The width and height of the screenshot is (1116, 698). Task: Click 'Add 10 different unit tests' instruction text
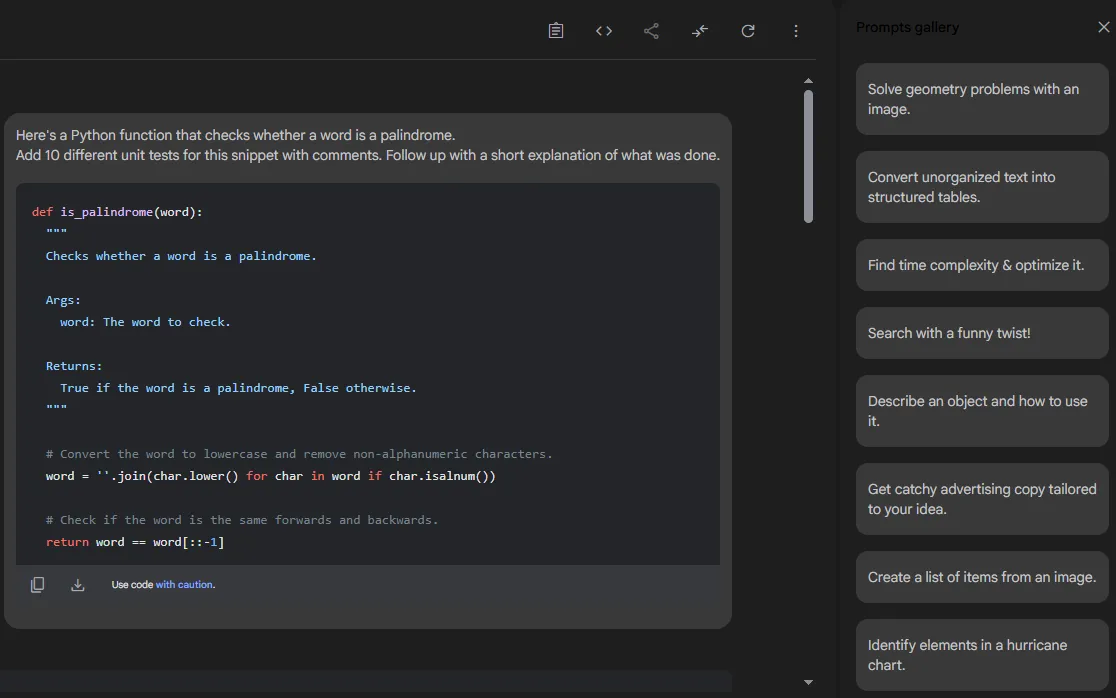coord(367,155)
